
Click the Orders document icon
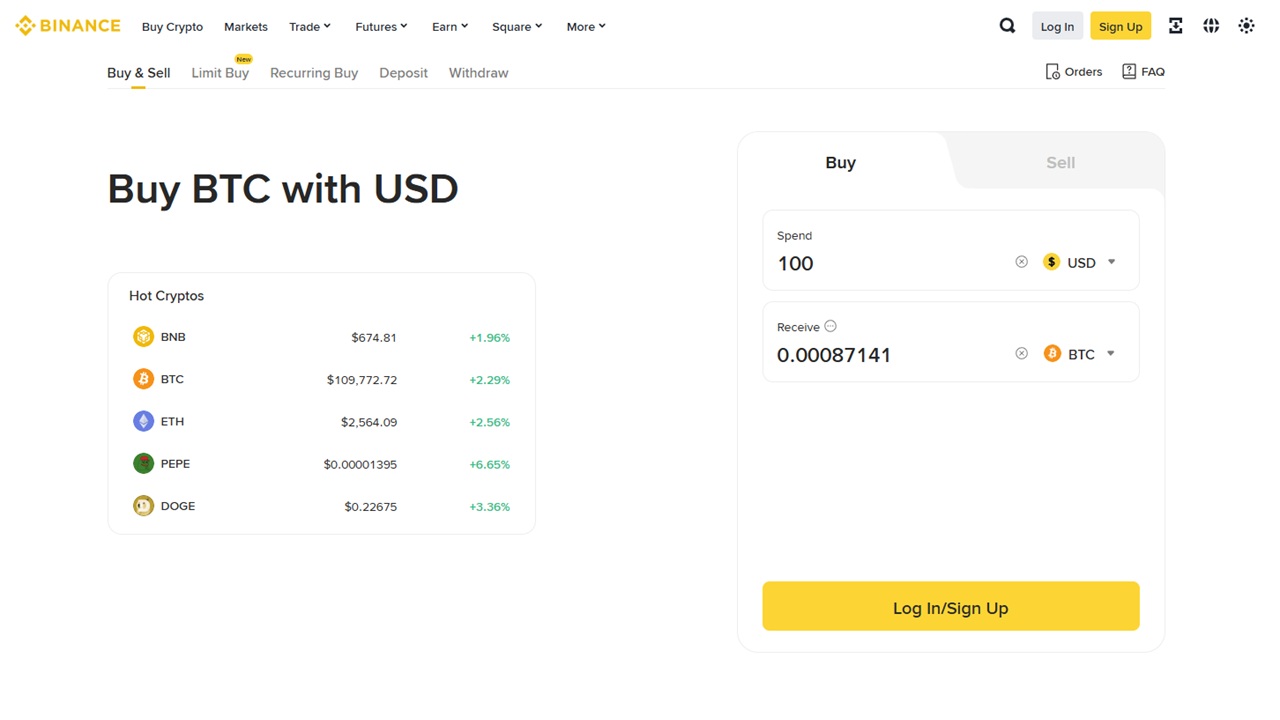pos(1052,72)
